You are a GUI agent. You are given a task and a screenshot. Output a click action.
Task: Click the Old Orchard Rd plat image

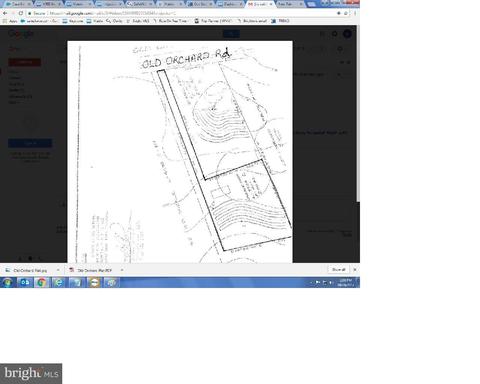click(180, 152)
